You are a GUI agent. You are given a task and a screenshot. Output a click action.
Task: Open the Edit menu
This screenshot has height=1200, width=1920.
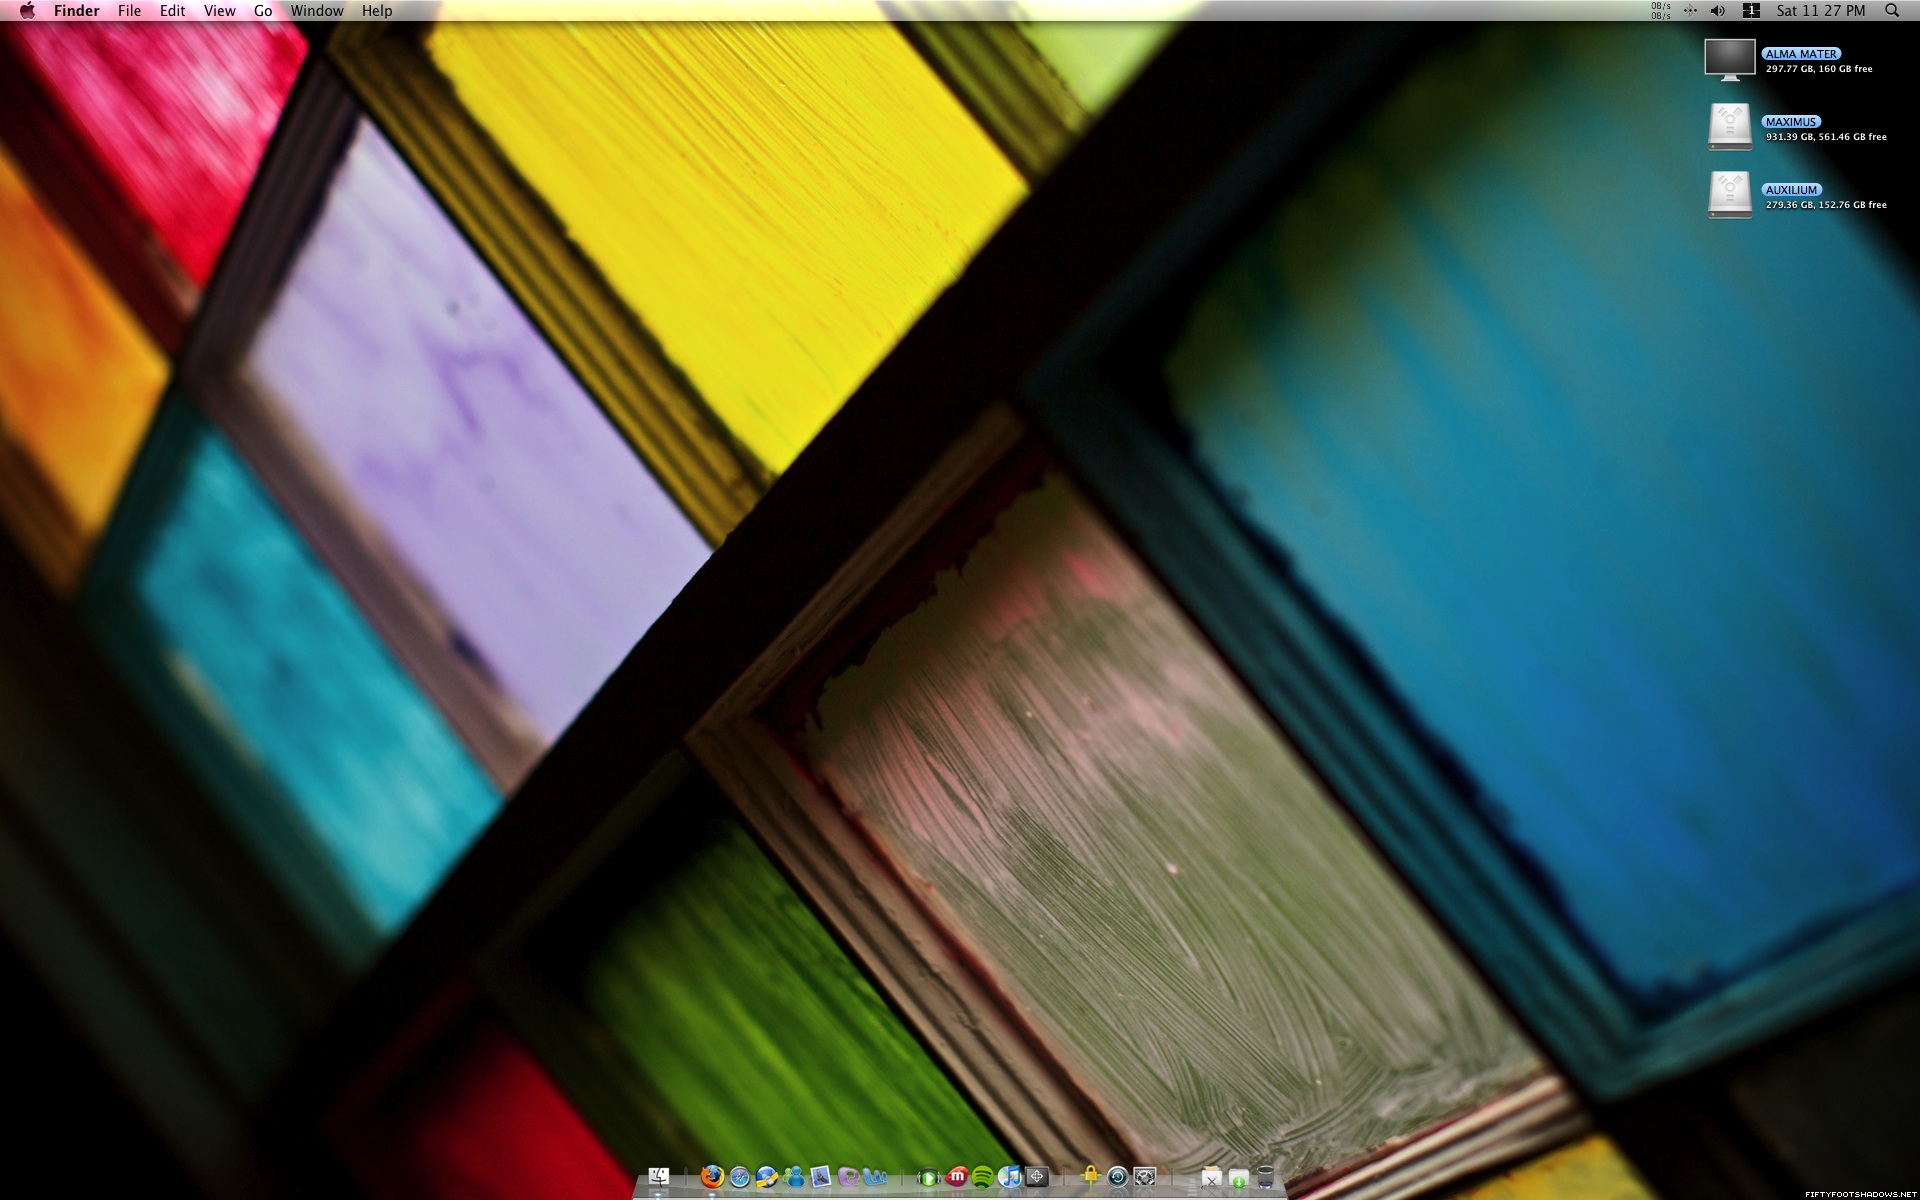click(172, 11)
